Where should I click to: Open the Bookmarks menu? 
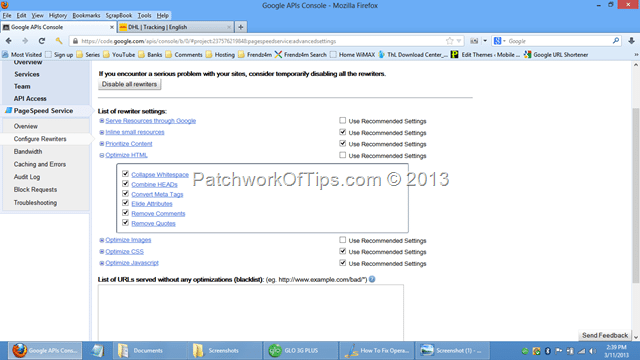86,15
